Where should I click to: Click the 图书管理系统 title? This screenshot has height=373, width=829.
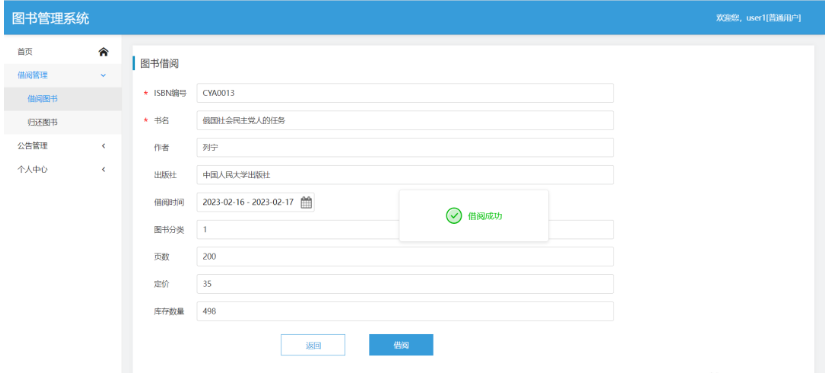click(x=50, y=18)
